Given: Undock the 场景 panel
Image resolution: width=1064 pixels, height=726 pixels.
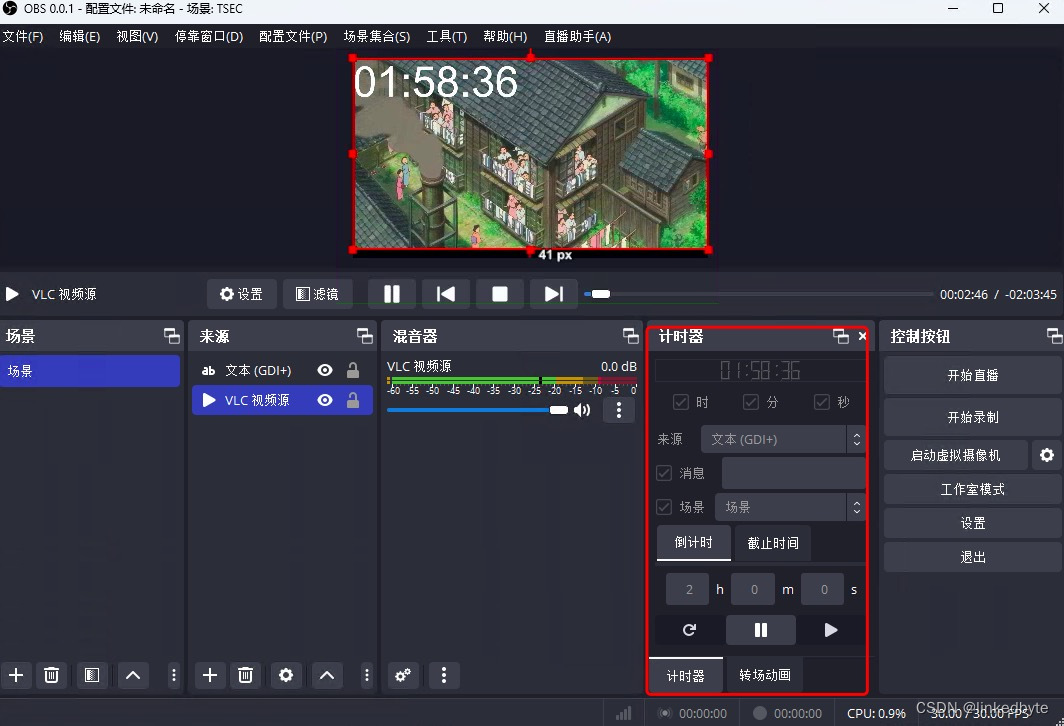Looking at the screenshot, I should coord(172,336).
